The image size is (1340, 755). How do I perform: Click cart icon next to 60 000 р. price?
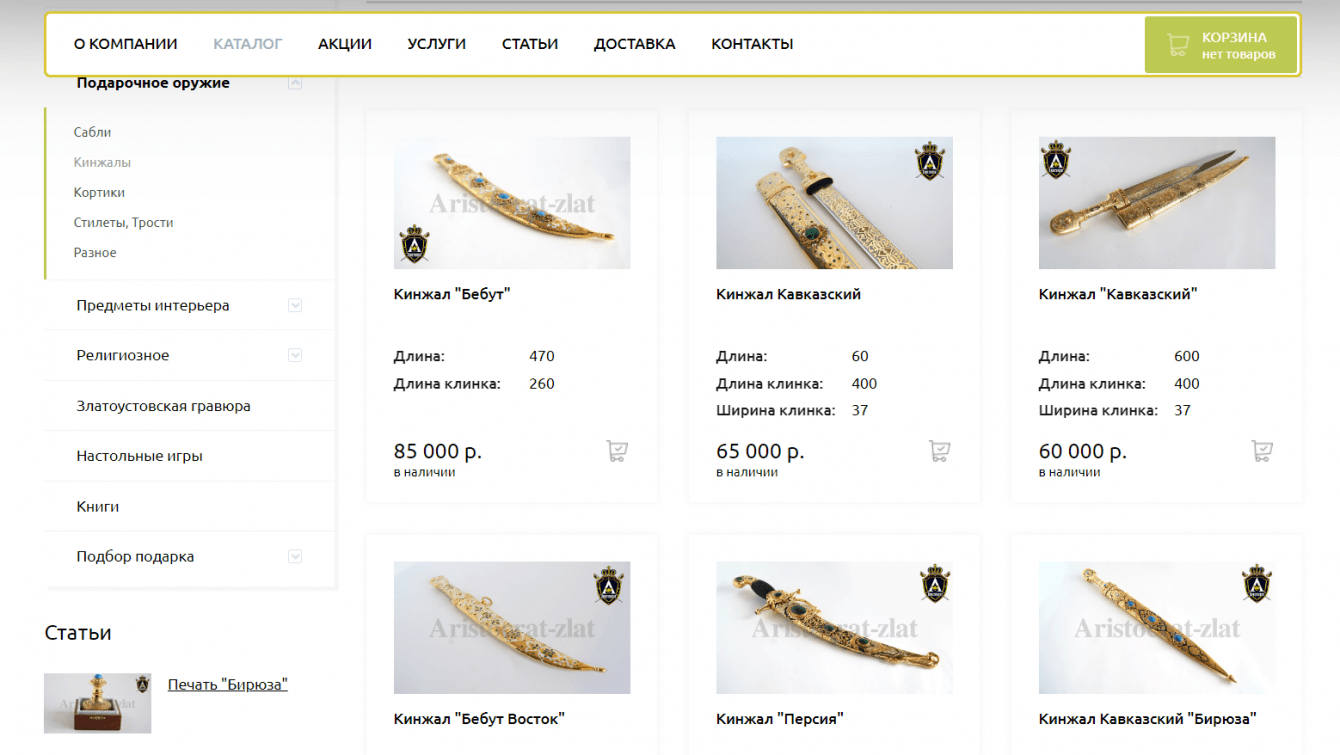(x=1262, y=451)
